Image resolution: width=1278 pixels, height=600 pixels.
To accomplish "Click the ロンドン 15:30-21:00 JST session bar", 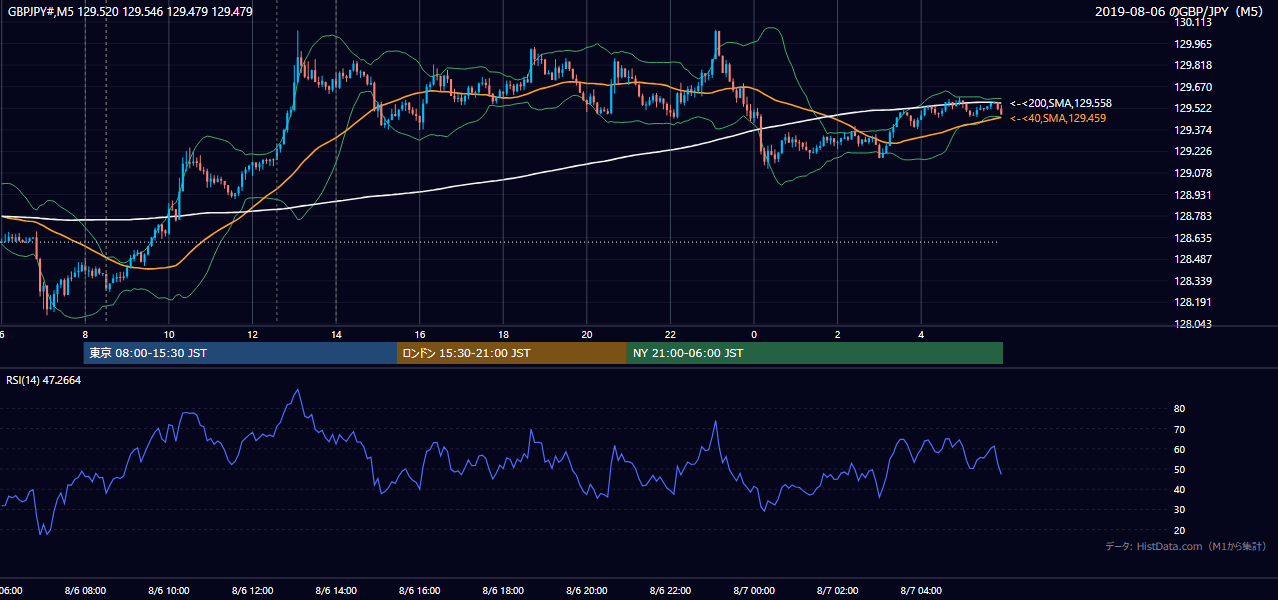I will pyautogui.click(x=512, y=353).
